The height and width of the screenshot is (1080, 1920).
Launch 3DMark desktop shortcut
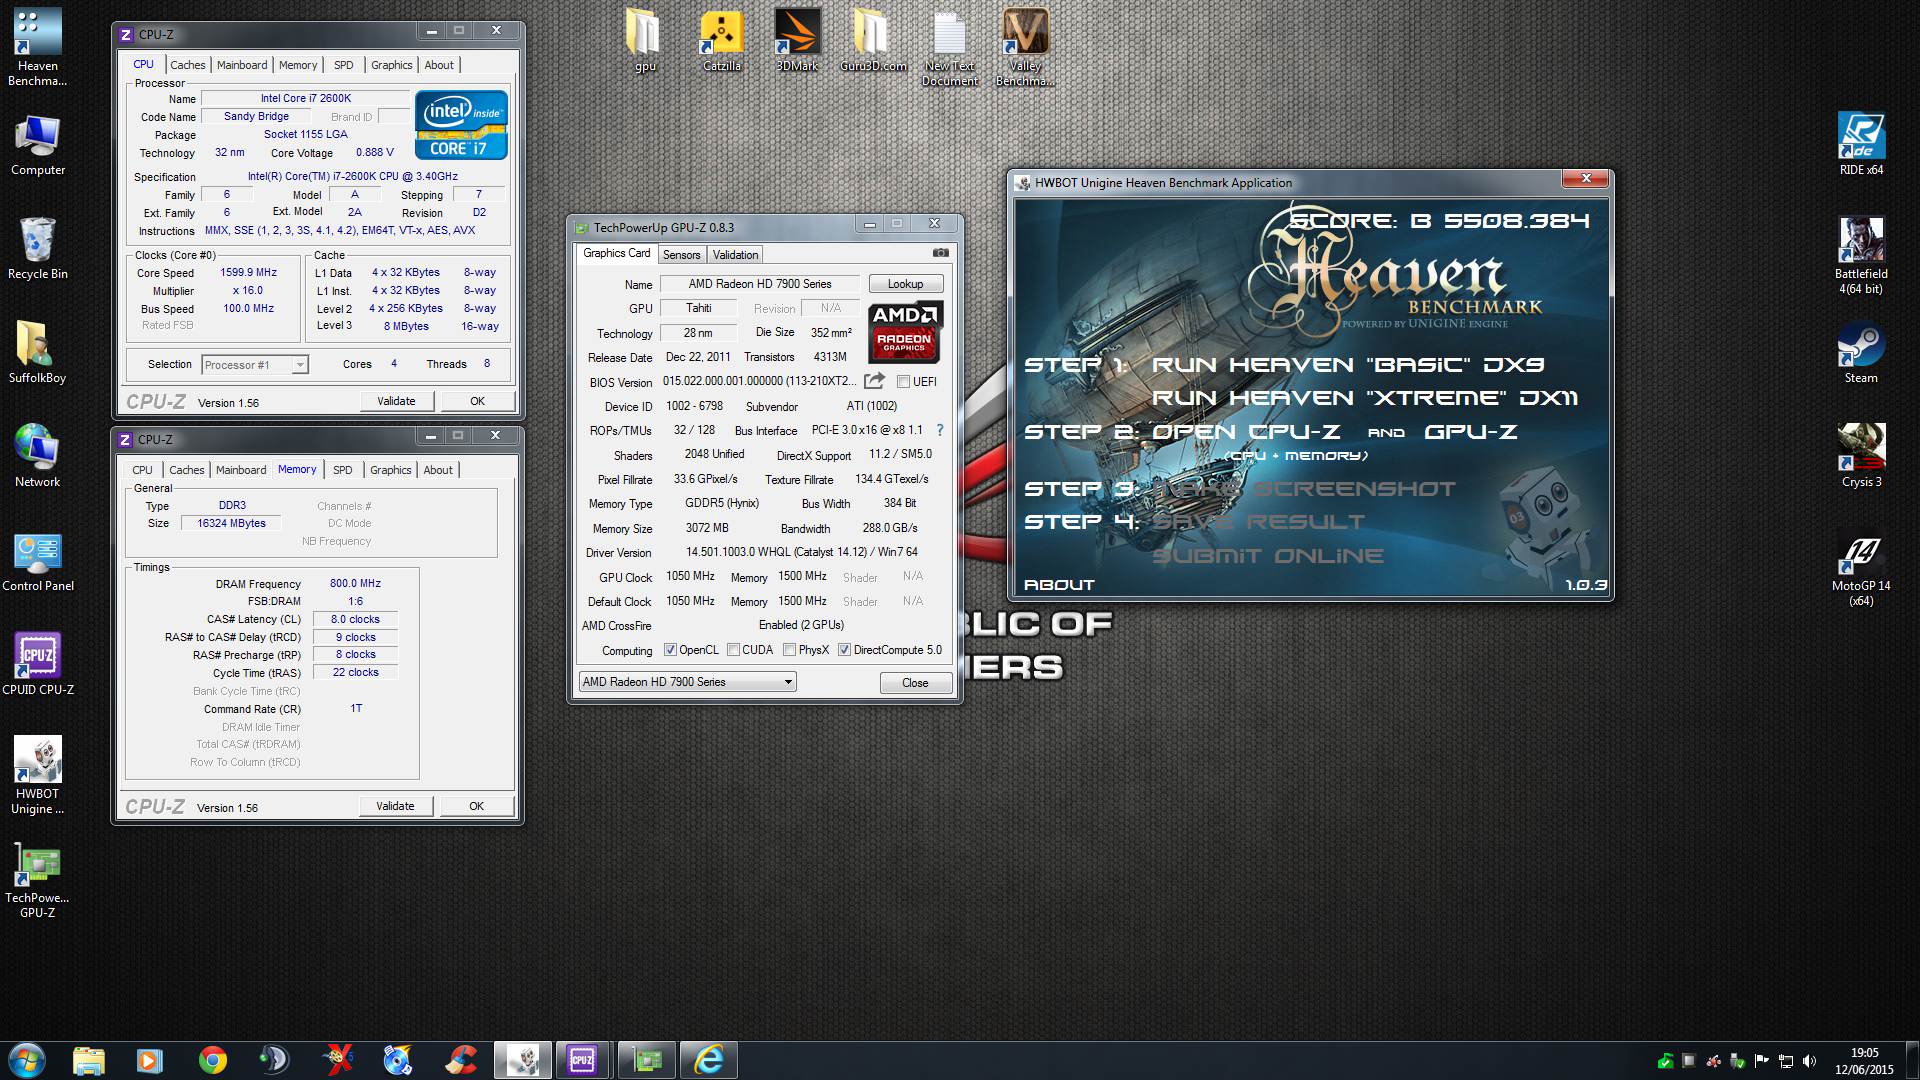[797, 40]
